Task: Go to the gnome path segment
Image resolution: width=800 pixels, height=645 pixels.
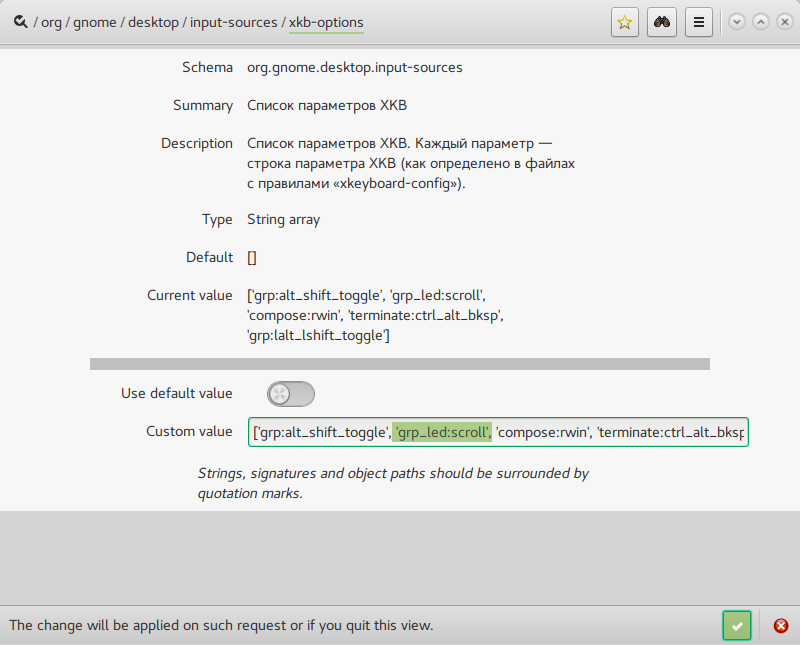Action: pyautogui.click(x=95, y=22)
